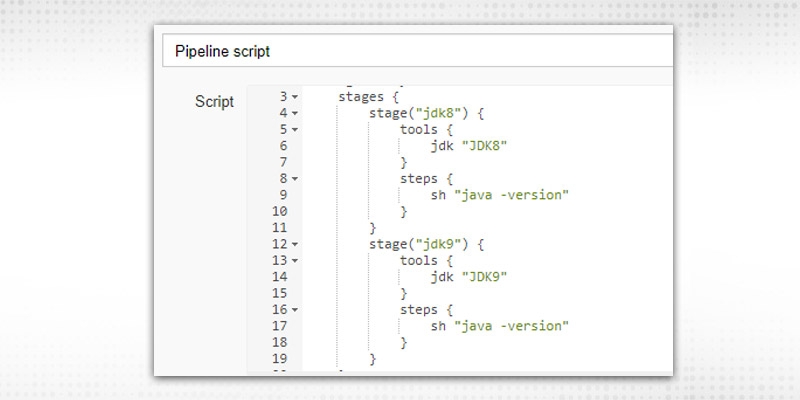Click the "Script" label
The image size is (800, 400).
coord(214,102)
